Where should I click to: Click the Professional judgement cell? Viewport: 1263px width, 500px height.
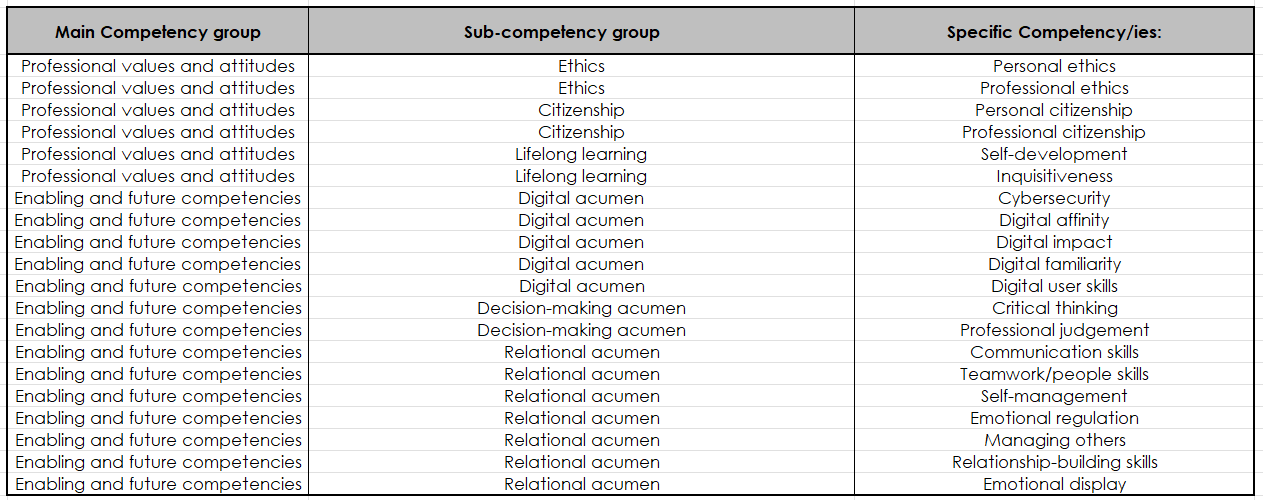[1054, 330]
